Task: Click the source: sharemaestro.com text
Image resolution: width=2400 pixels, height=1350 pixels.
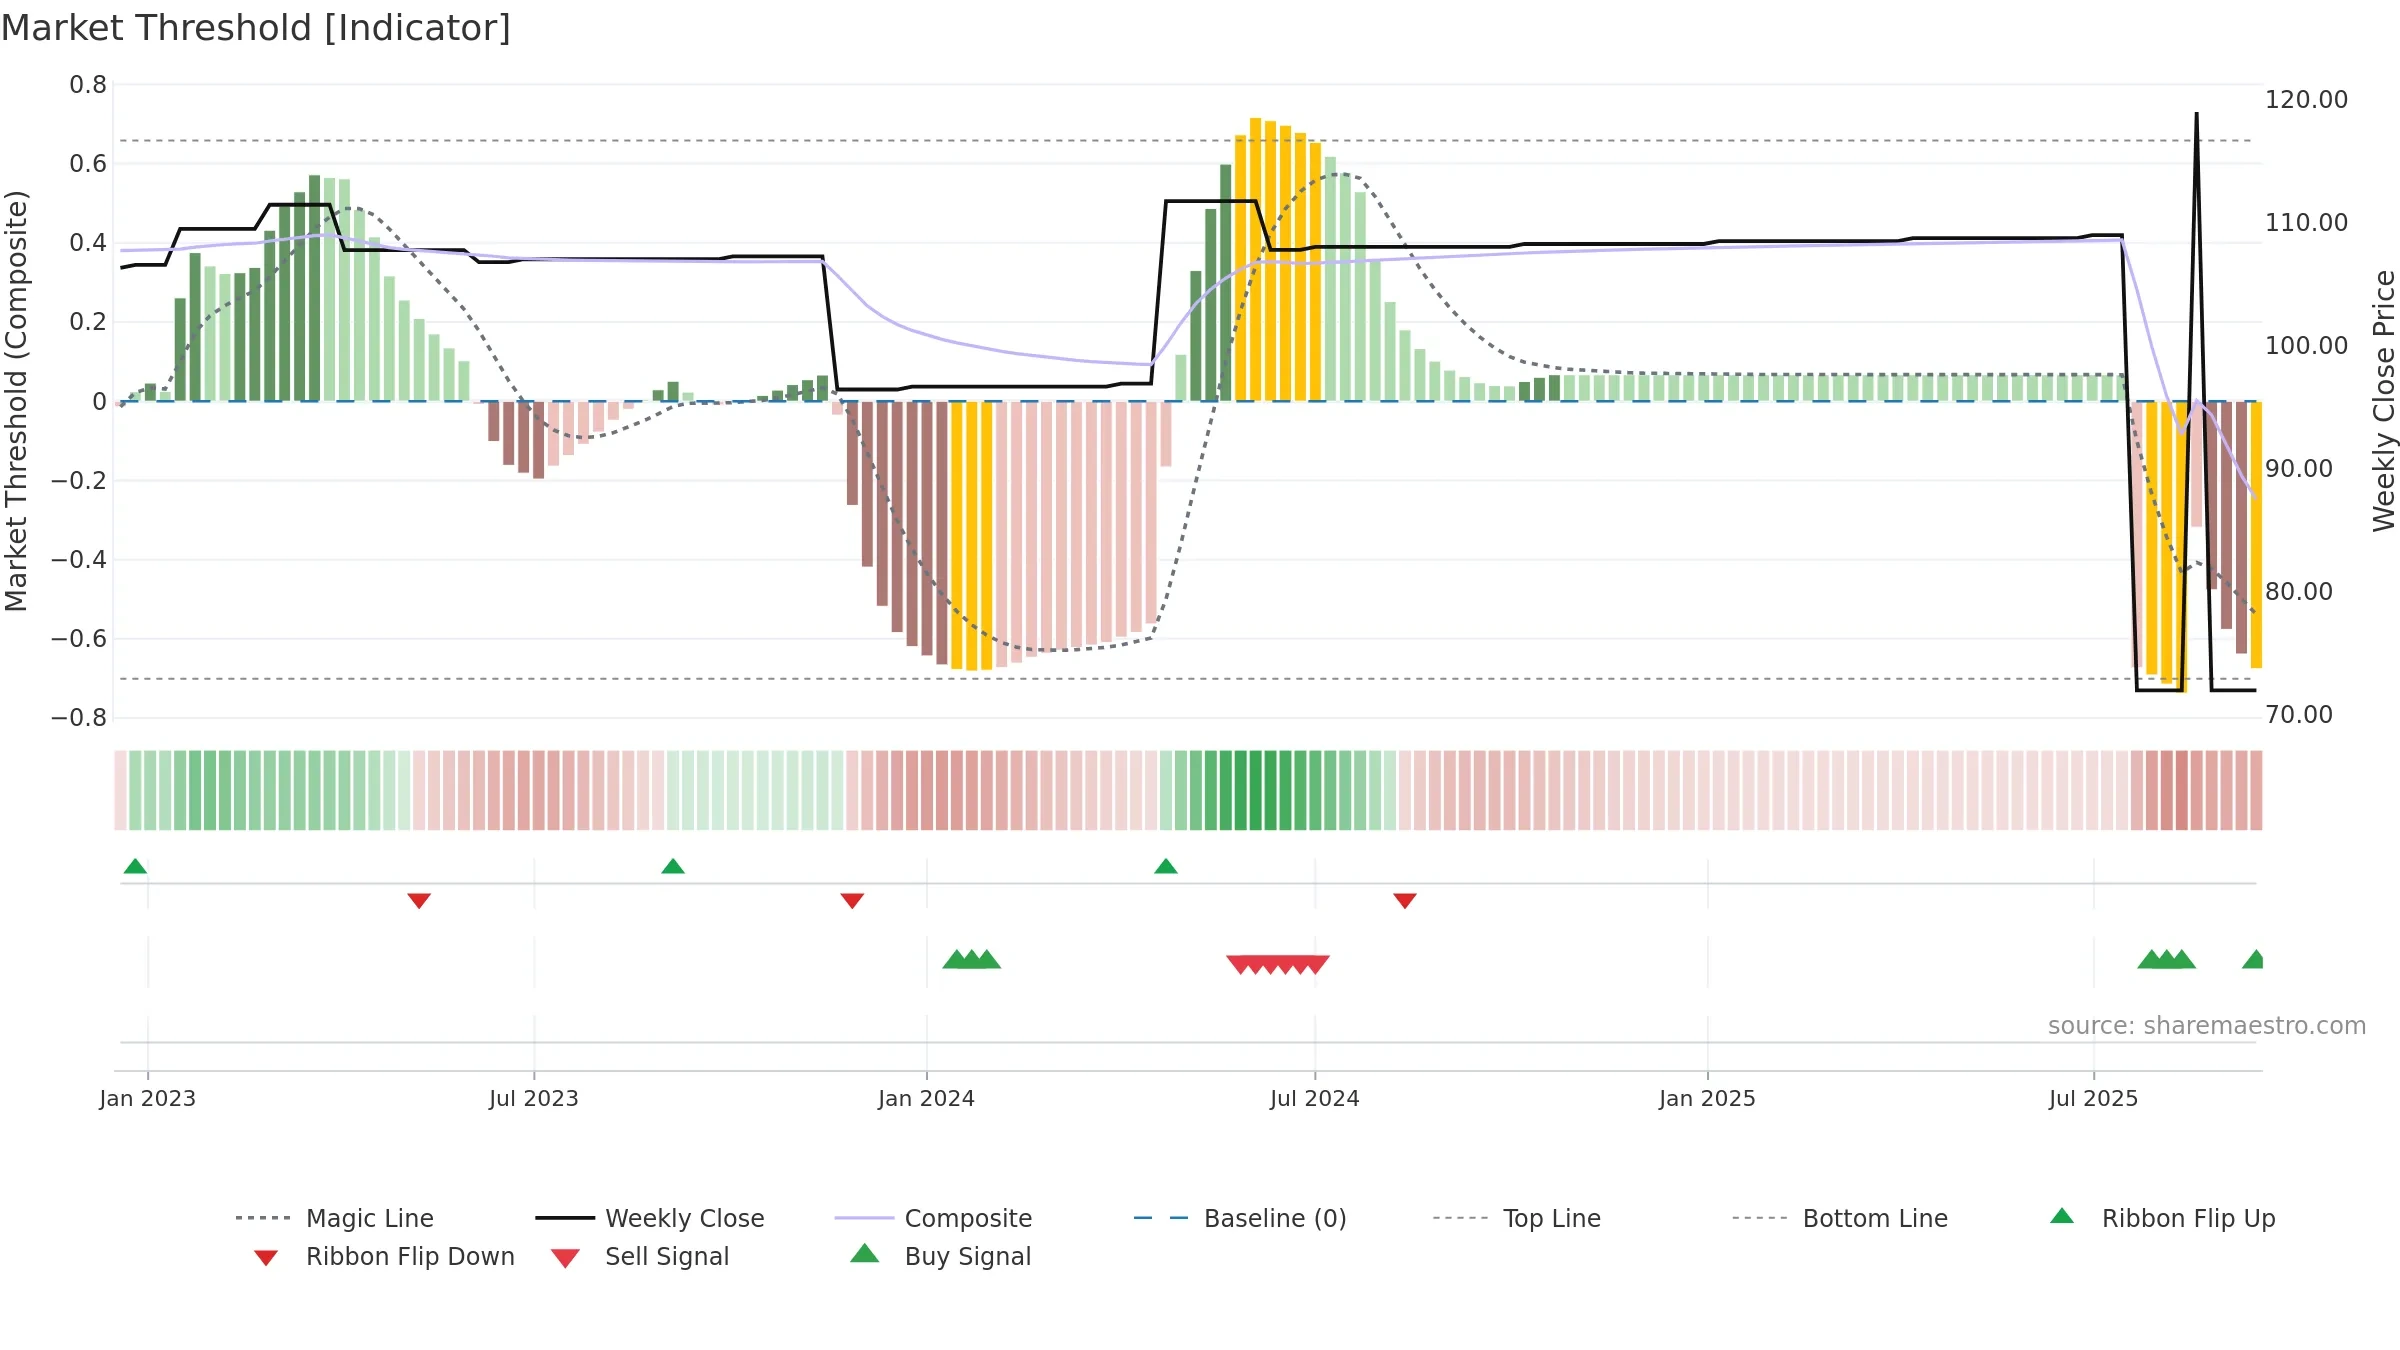Action: 2207,1026
